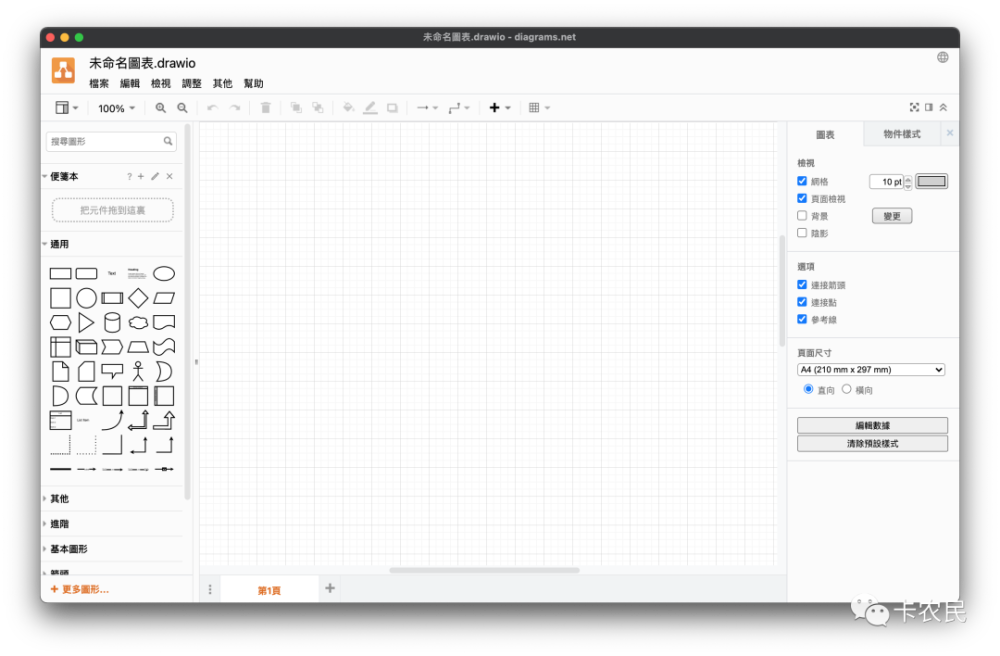Edit scratchpad with pencil icon
This screenshot has width=1000, height=656.
click(155, 177)
